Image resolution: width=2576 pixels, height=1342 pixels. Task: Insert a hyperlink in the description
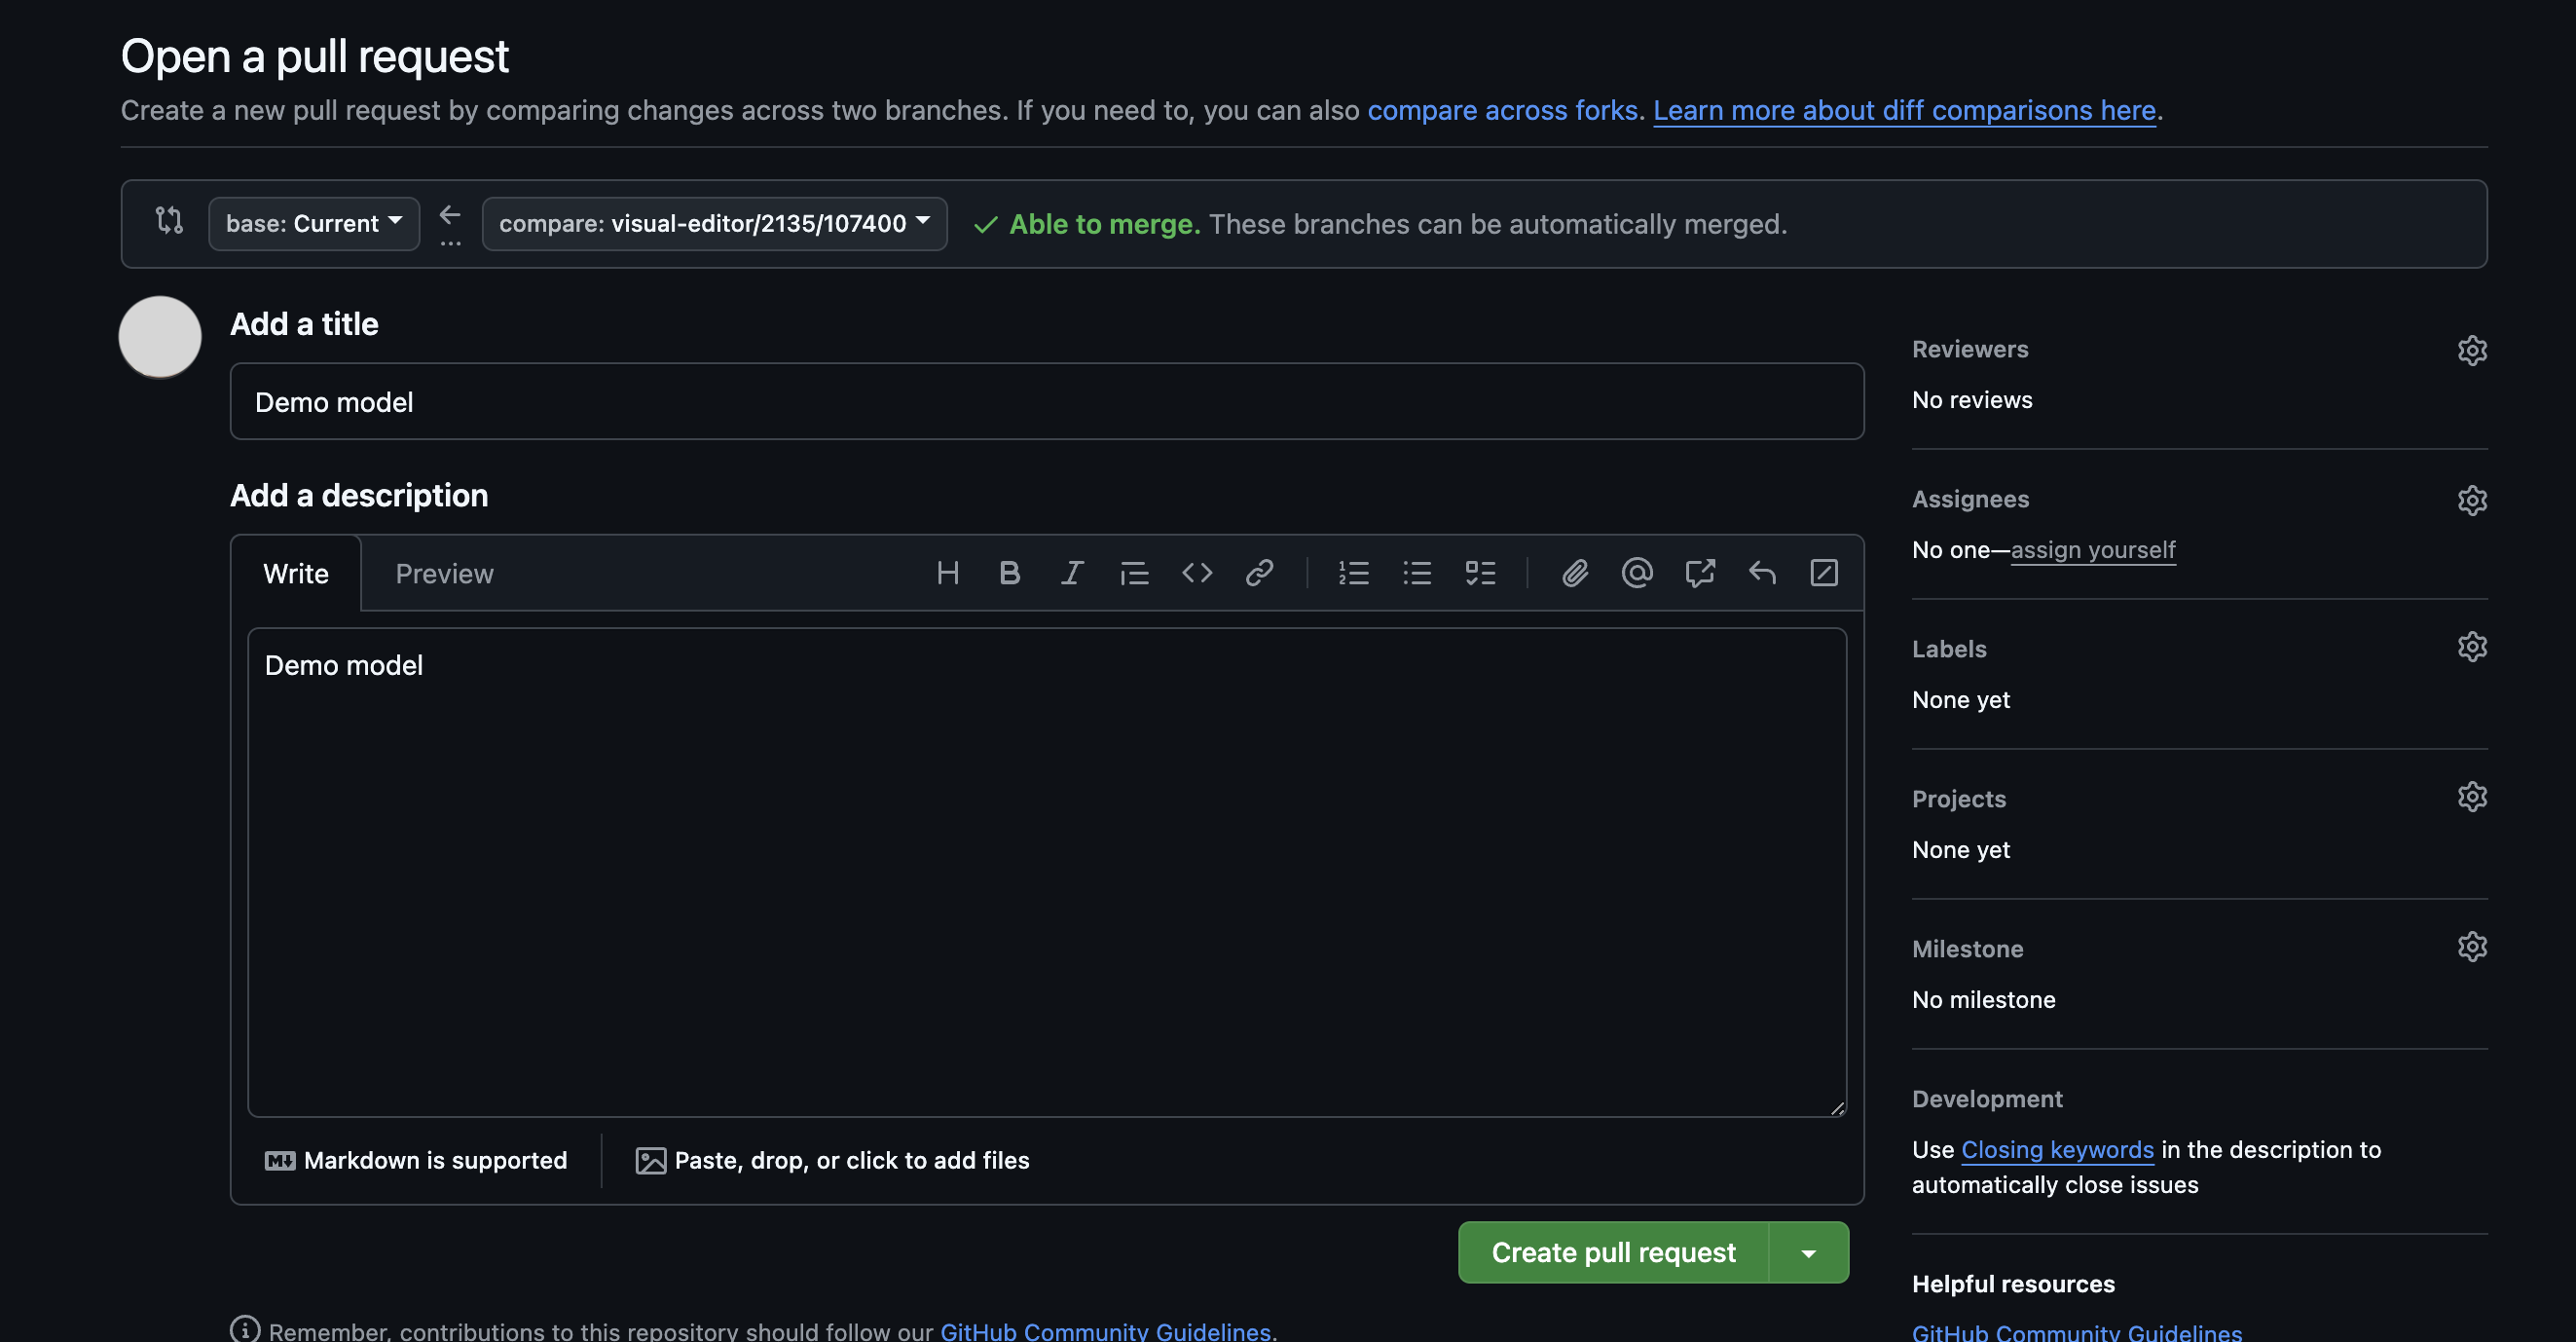click(1259, 573)
